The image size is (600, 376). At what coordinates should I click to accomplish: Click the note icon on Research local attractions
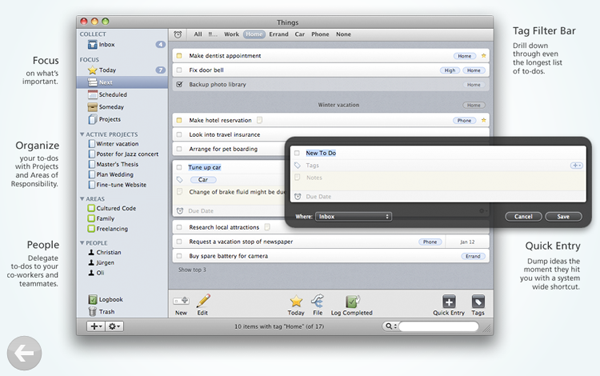click(267, 227)
